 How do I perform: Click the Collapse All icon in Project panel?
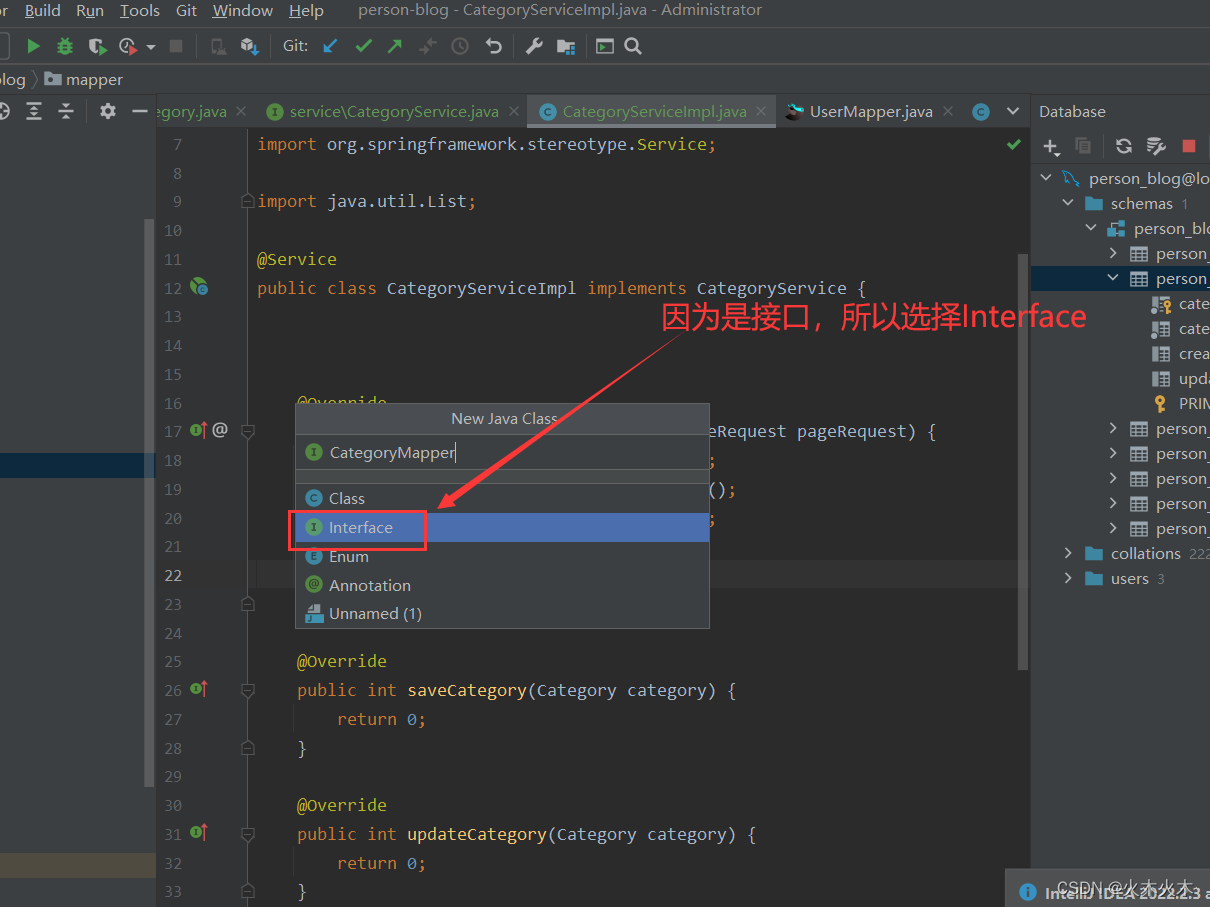[66, 111]
